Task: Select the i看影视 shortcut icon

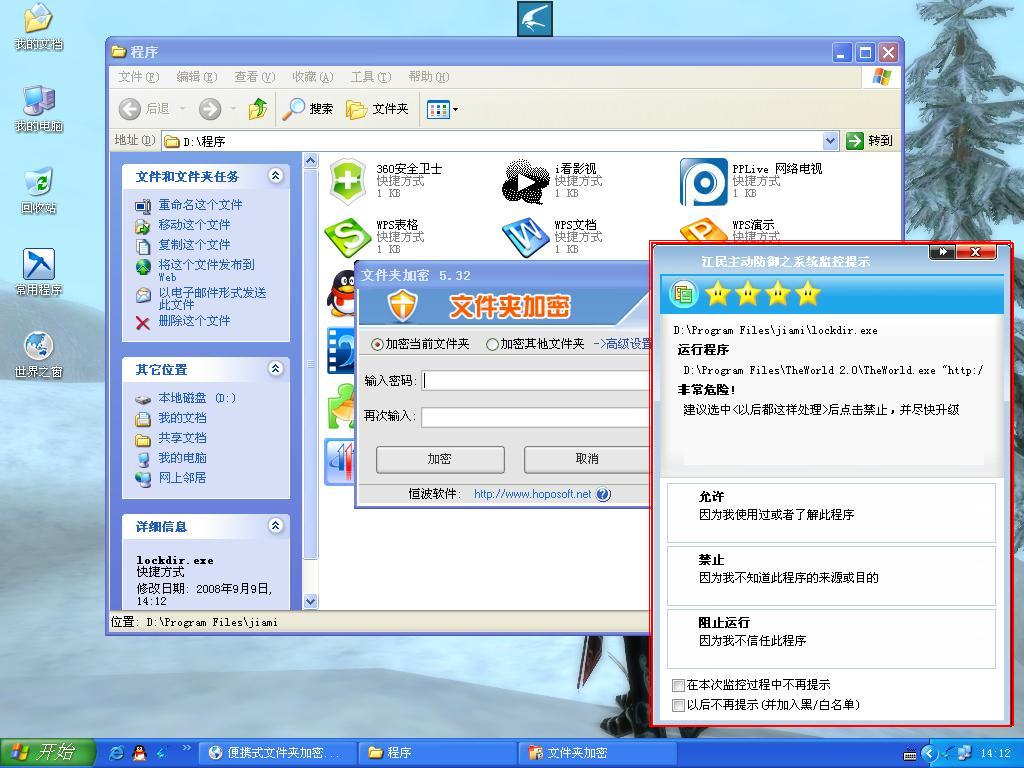Action: tap(525, 181)
